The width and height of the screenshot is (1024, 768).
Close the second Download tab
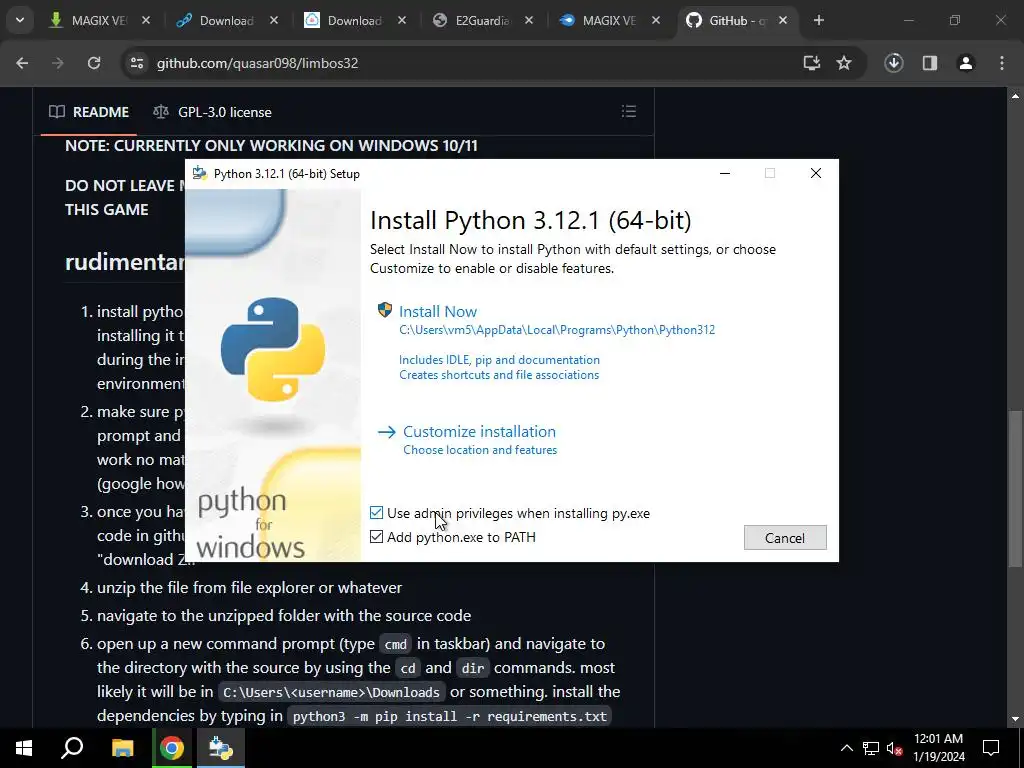pos(402,20)
